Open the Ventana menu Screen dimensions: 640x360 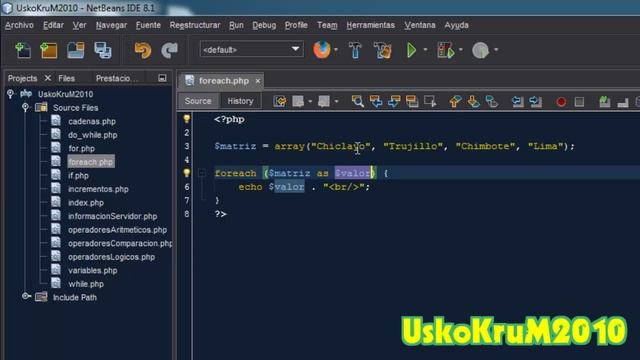pyautogui.click(x=420, y=25)
